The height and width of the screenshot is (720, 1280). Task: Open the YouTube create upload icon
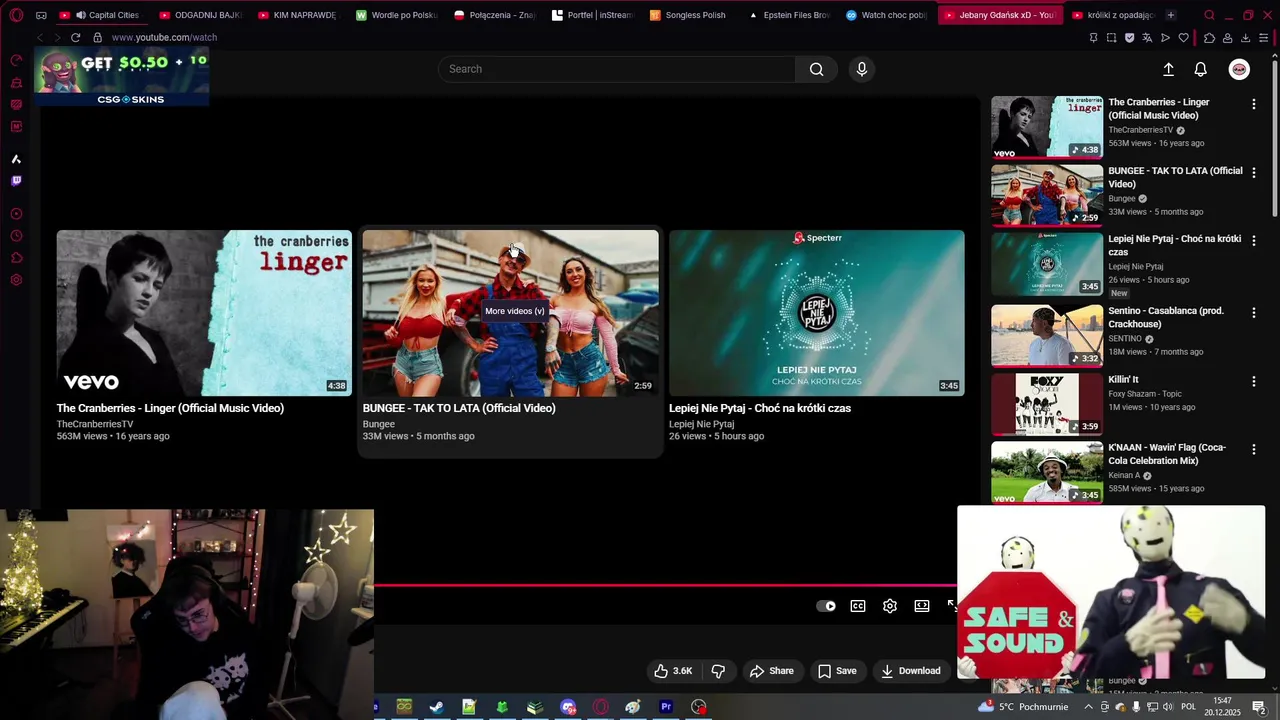1168,69
